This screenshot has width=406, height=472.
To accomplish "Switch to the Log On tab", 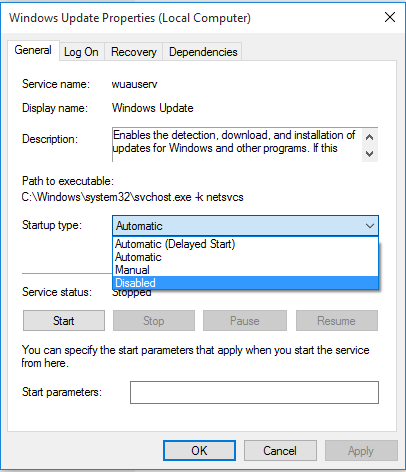I will (x=81, y=52).
